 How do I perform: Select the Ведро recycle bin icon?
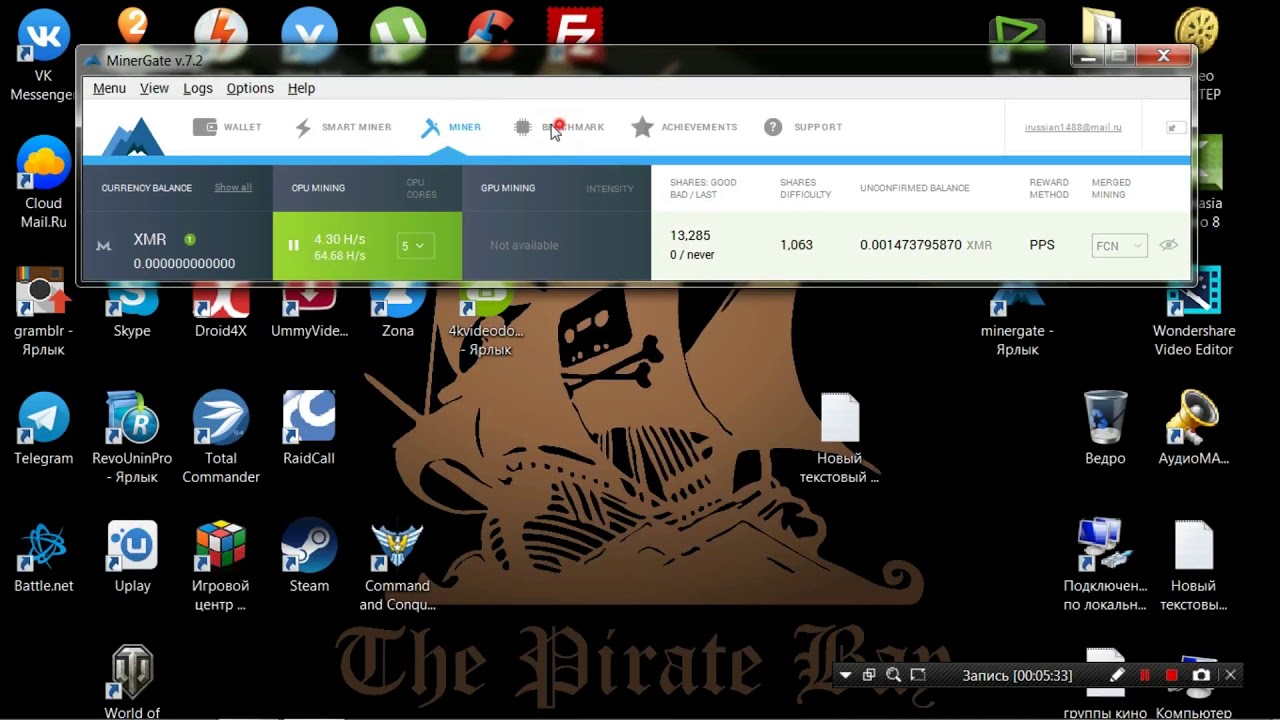(1105, 428)
